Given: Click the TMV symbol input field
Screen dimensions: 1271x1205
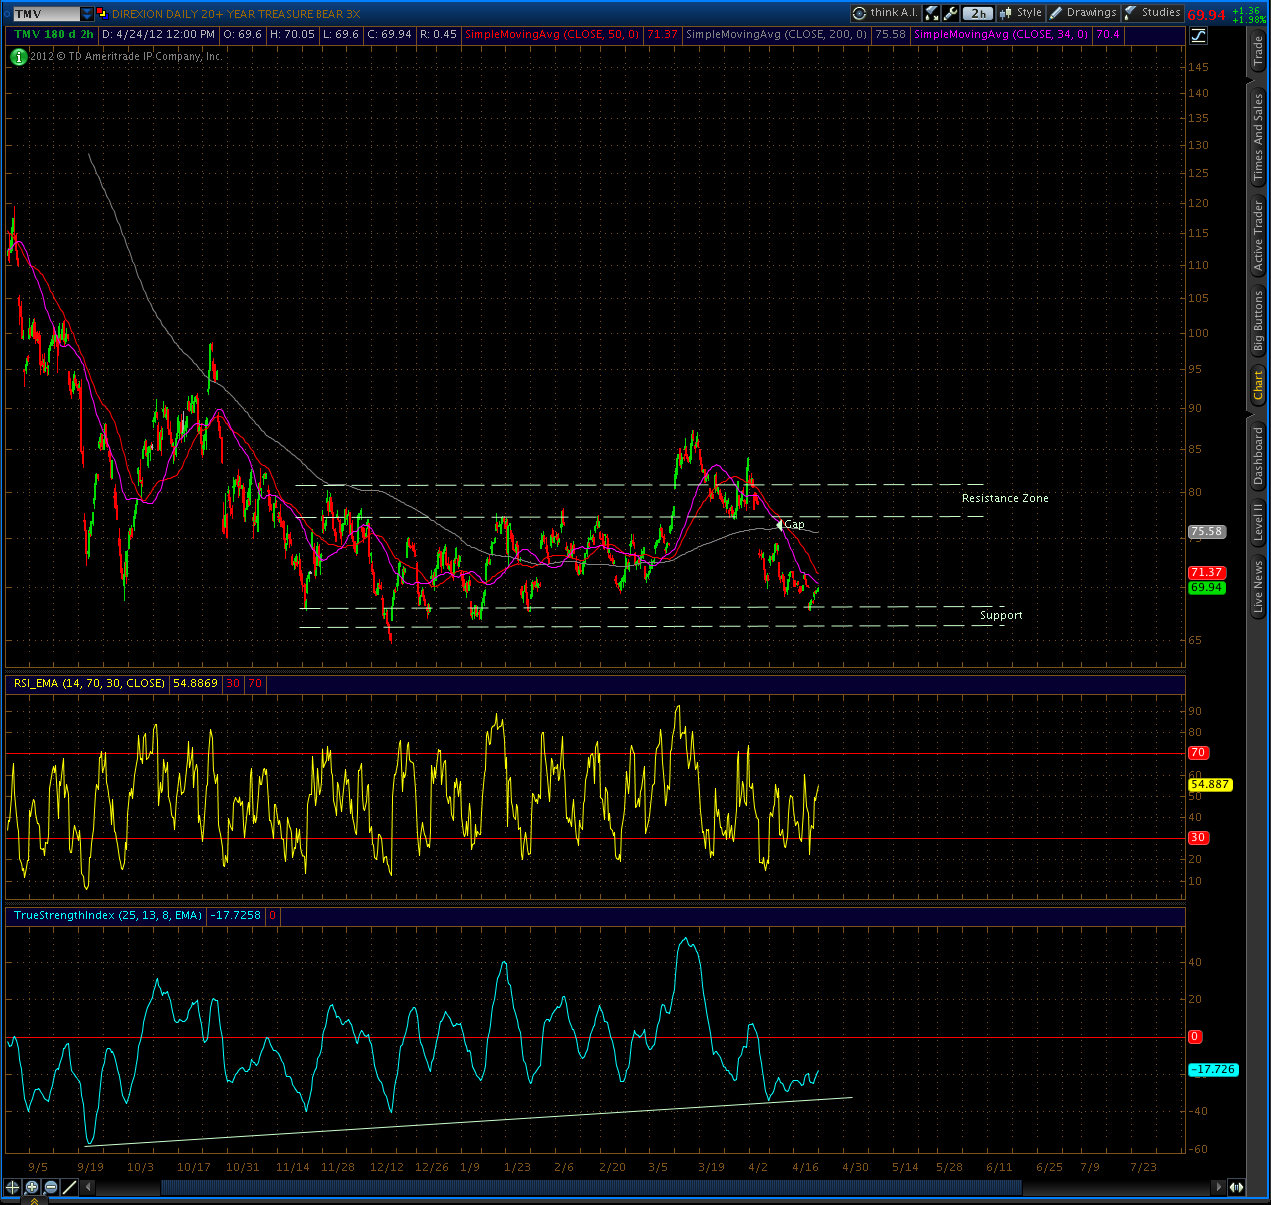Looking at the screenshot, I should click(x=46, y=14).
